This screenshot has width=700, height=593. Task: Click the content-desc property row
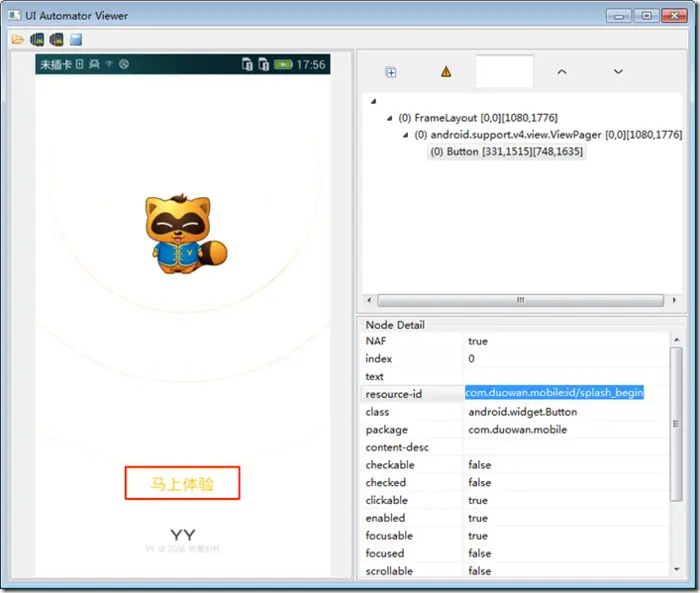click(515, 447)
